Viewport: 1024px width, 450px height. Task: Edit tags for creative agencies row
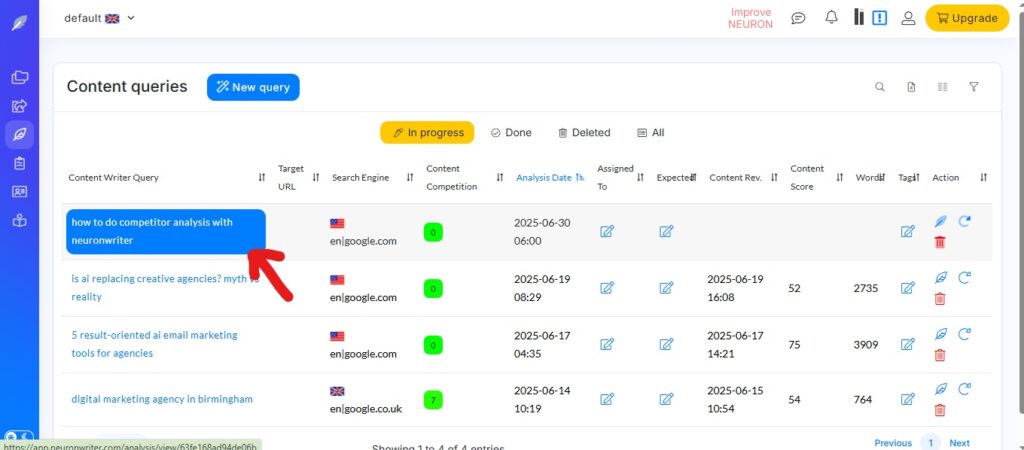[x=907, y=288]
